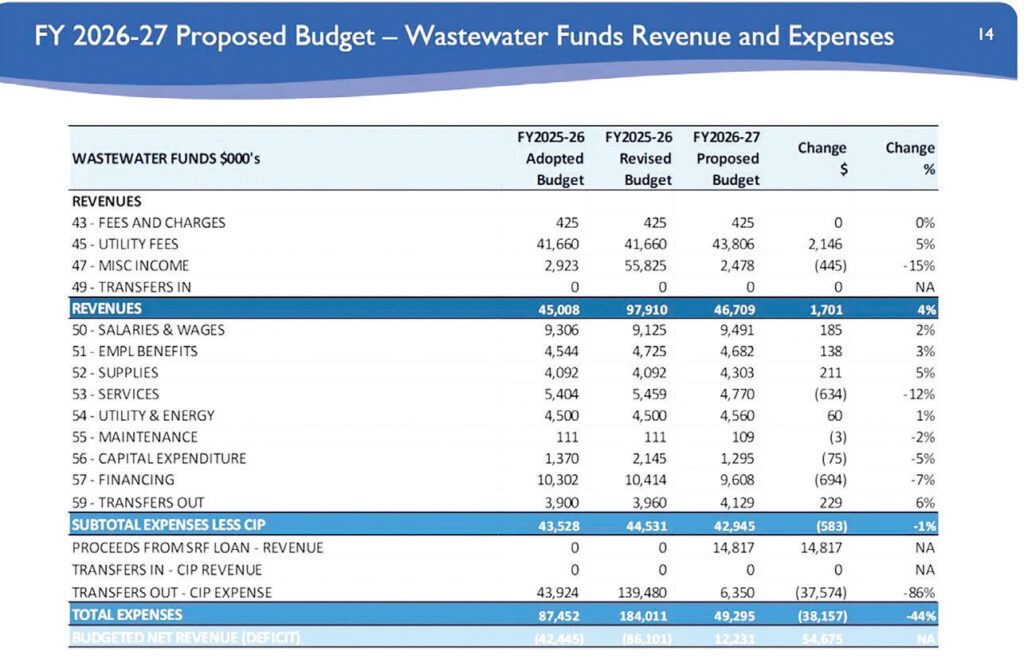Viewport: 1024px width, 659px height.
Task: Select the '56 - CAPITAL EXPENDITURE' row label
Action: click(x=159, y=458)
